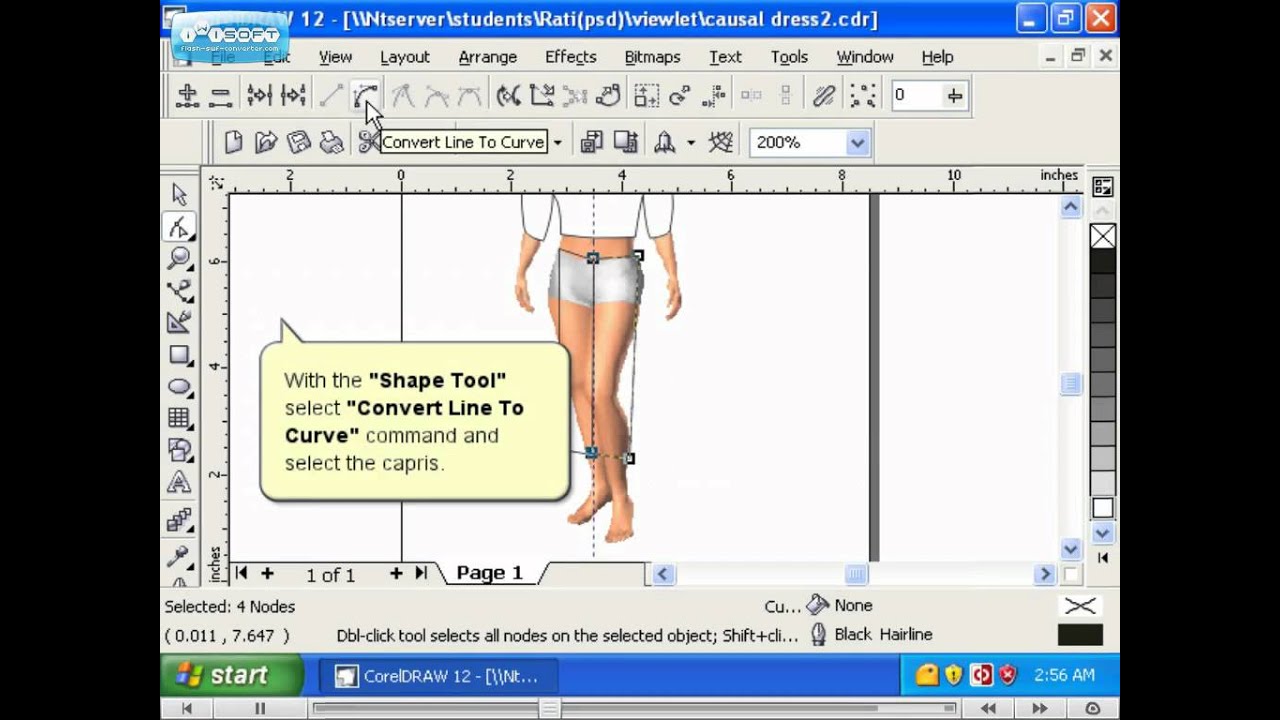
Task: Switch to the Page 1 tab
Action: coord(489,573)
